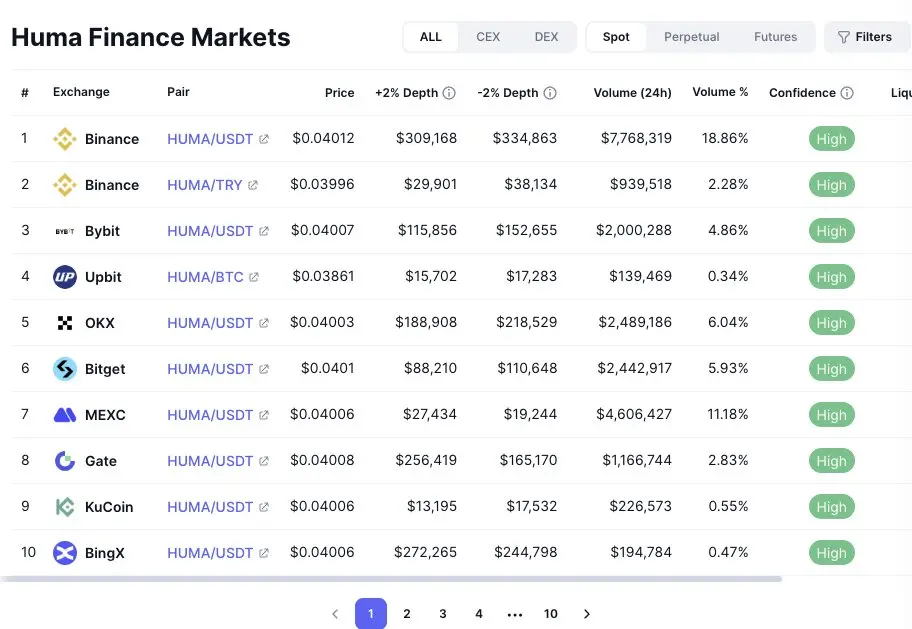Sort by Volume (24h) column header
The image size is (912, 629).
tap(632, 93)
